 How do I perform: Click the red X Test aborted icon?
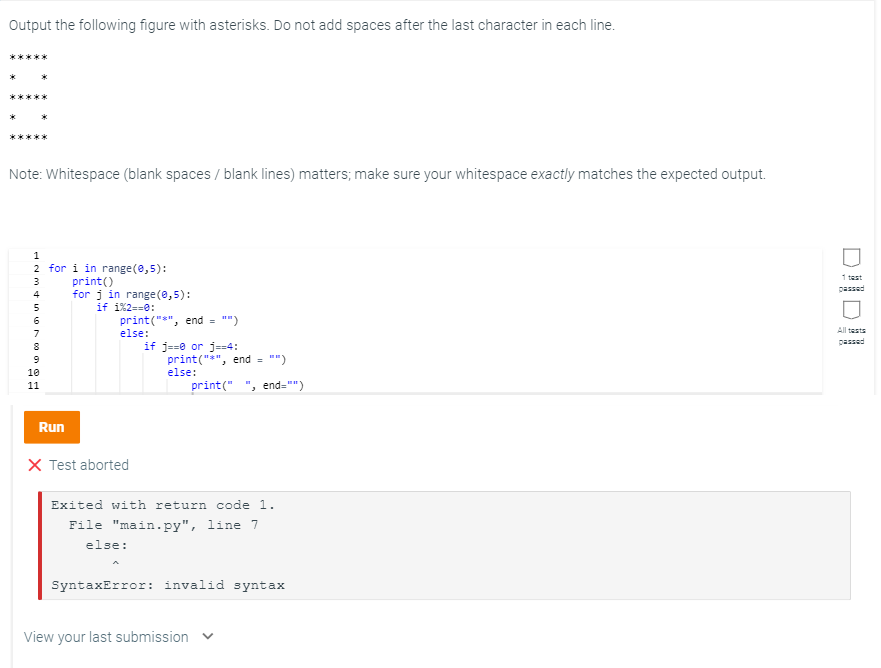tap(35, 465)
